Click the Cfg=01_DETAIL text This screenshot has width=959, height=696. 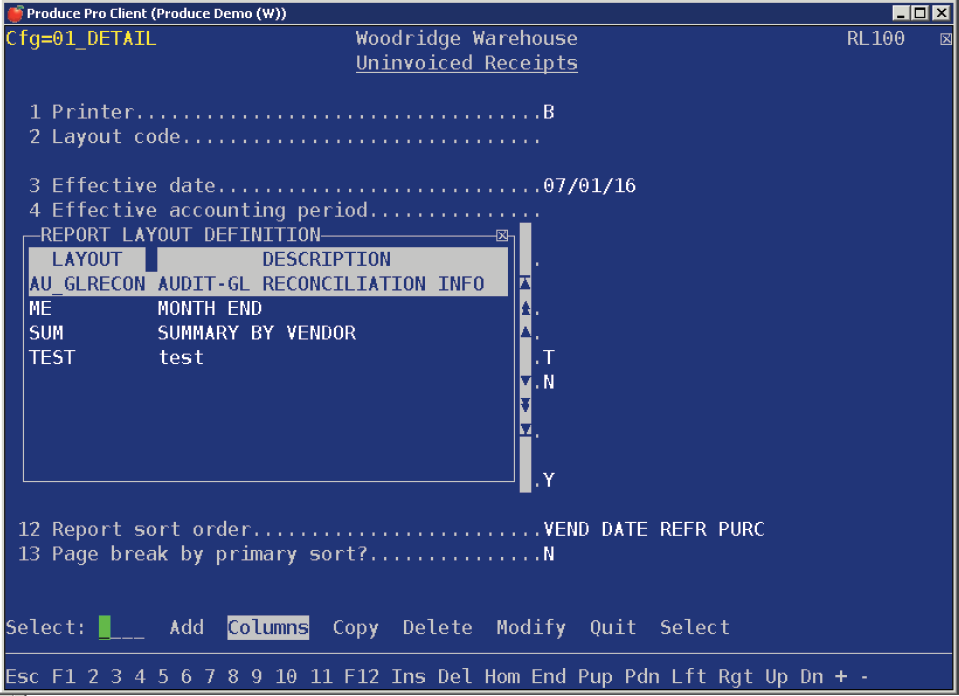coord(81,39)
